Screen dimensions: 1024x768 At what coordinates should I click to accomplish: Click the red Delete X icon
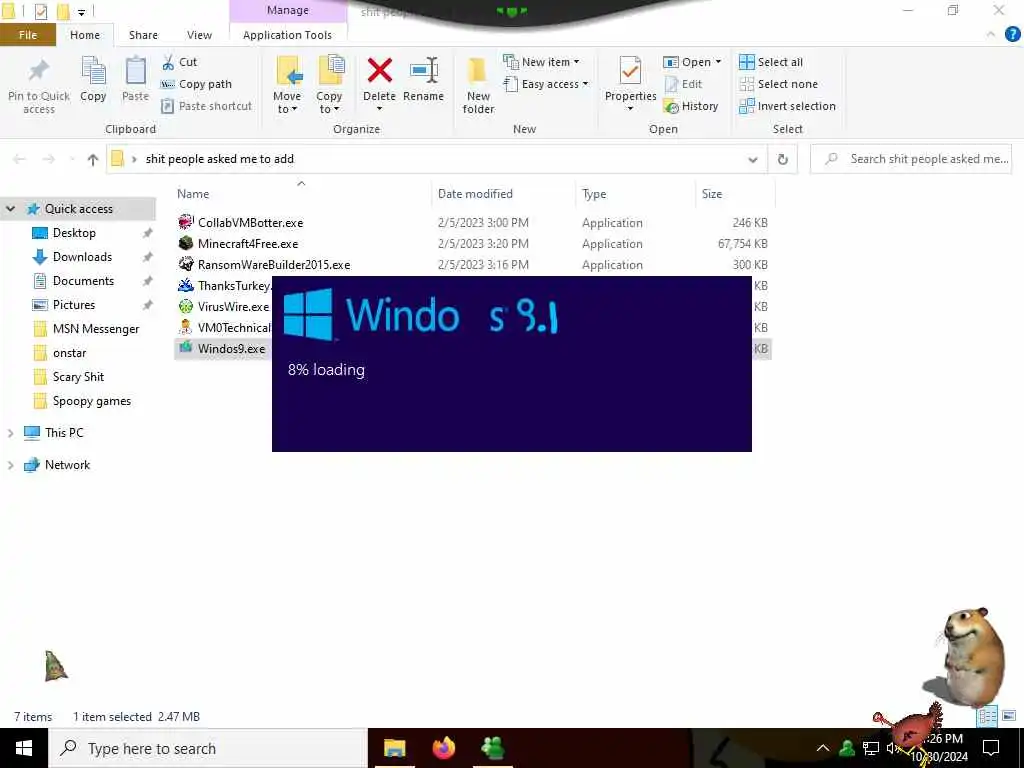(379, 71)
